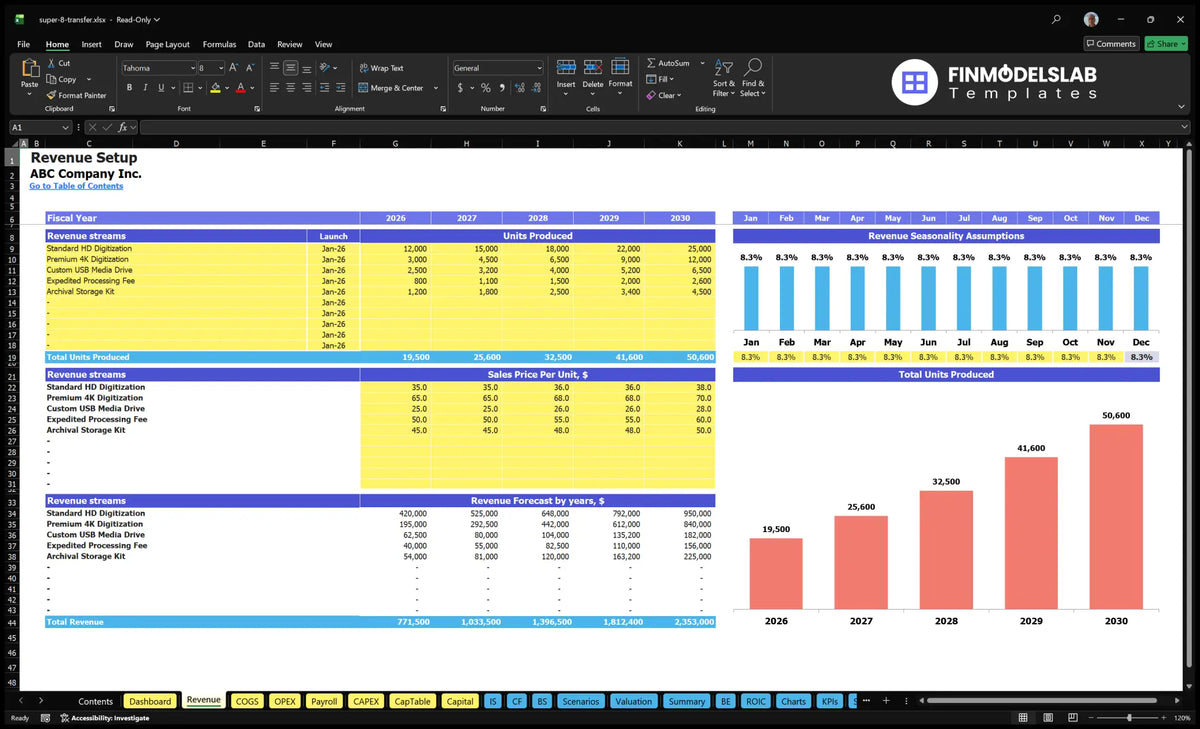Toggle center horizontal alignment
1200x729 pixels.
coord(290,88)
